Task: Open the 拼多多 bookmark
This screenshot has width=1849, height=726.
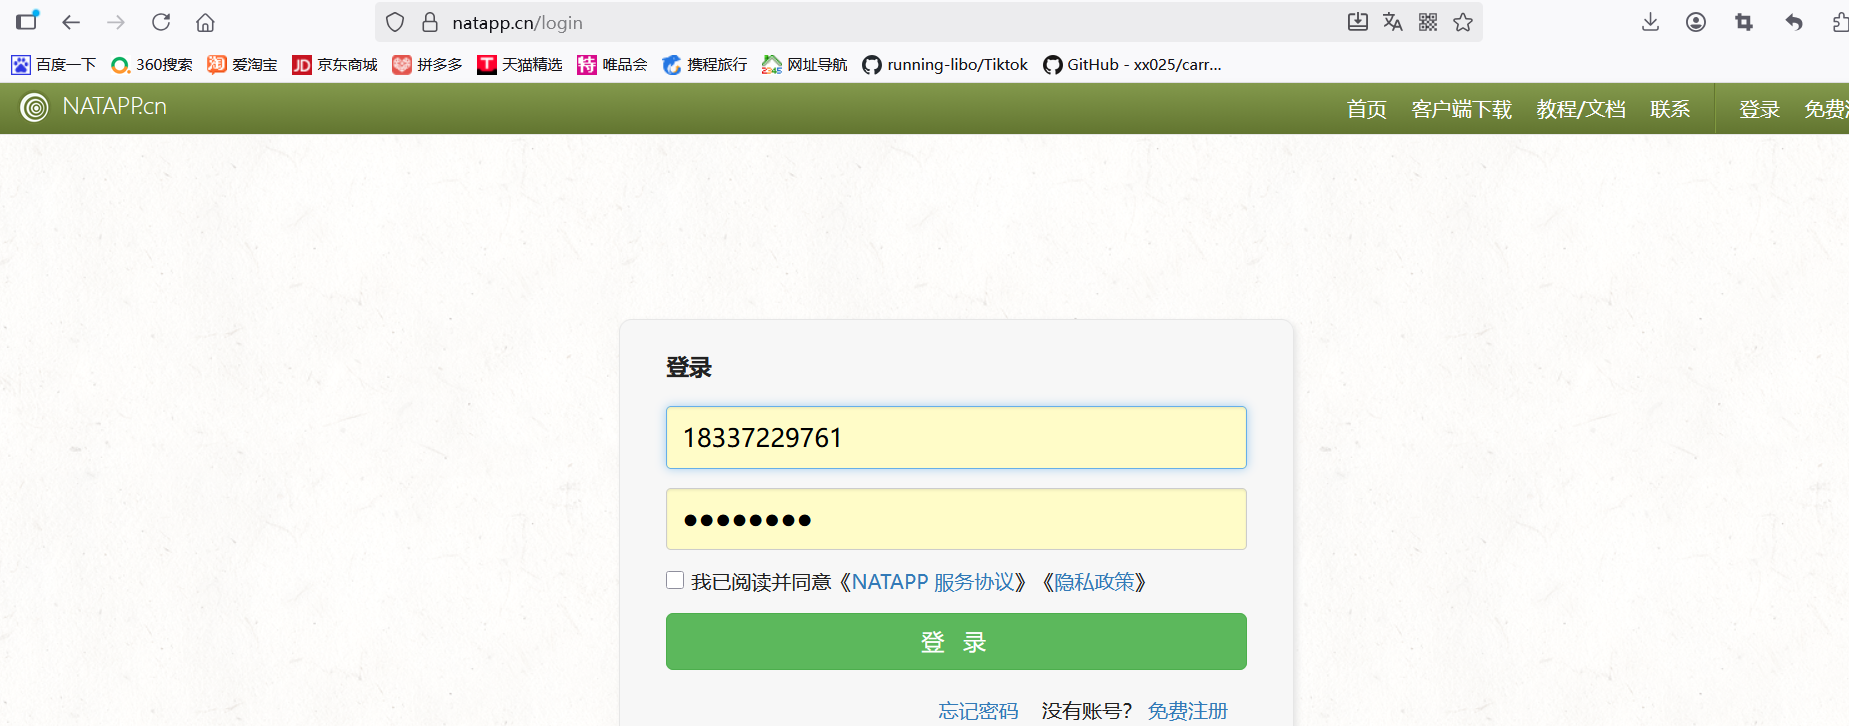Action: tap(428, 65)
